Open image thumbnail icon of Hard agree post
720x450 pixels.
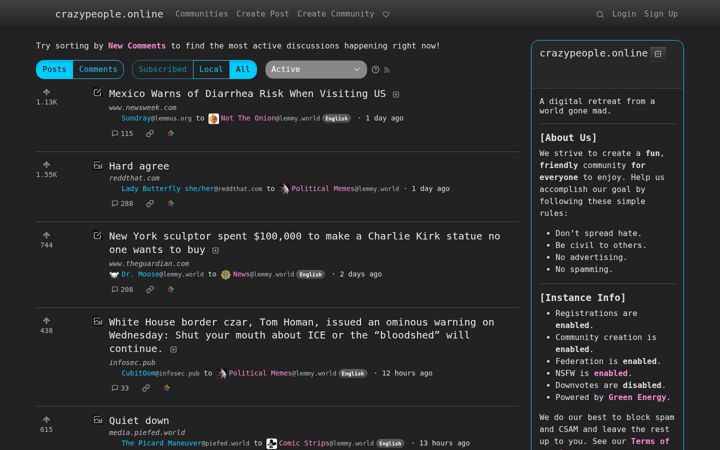(97, 165)
